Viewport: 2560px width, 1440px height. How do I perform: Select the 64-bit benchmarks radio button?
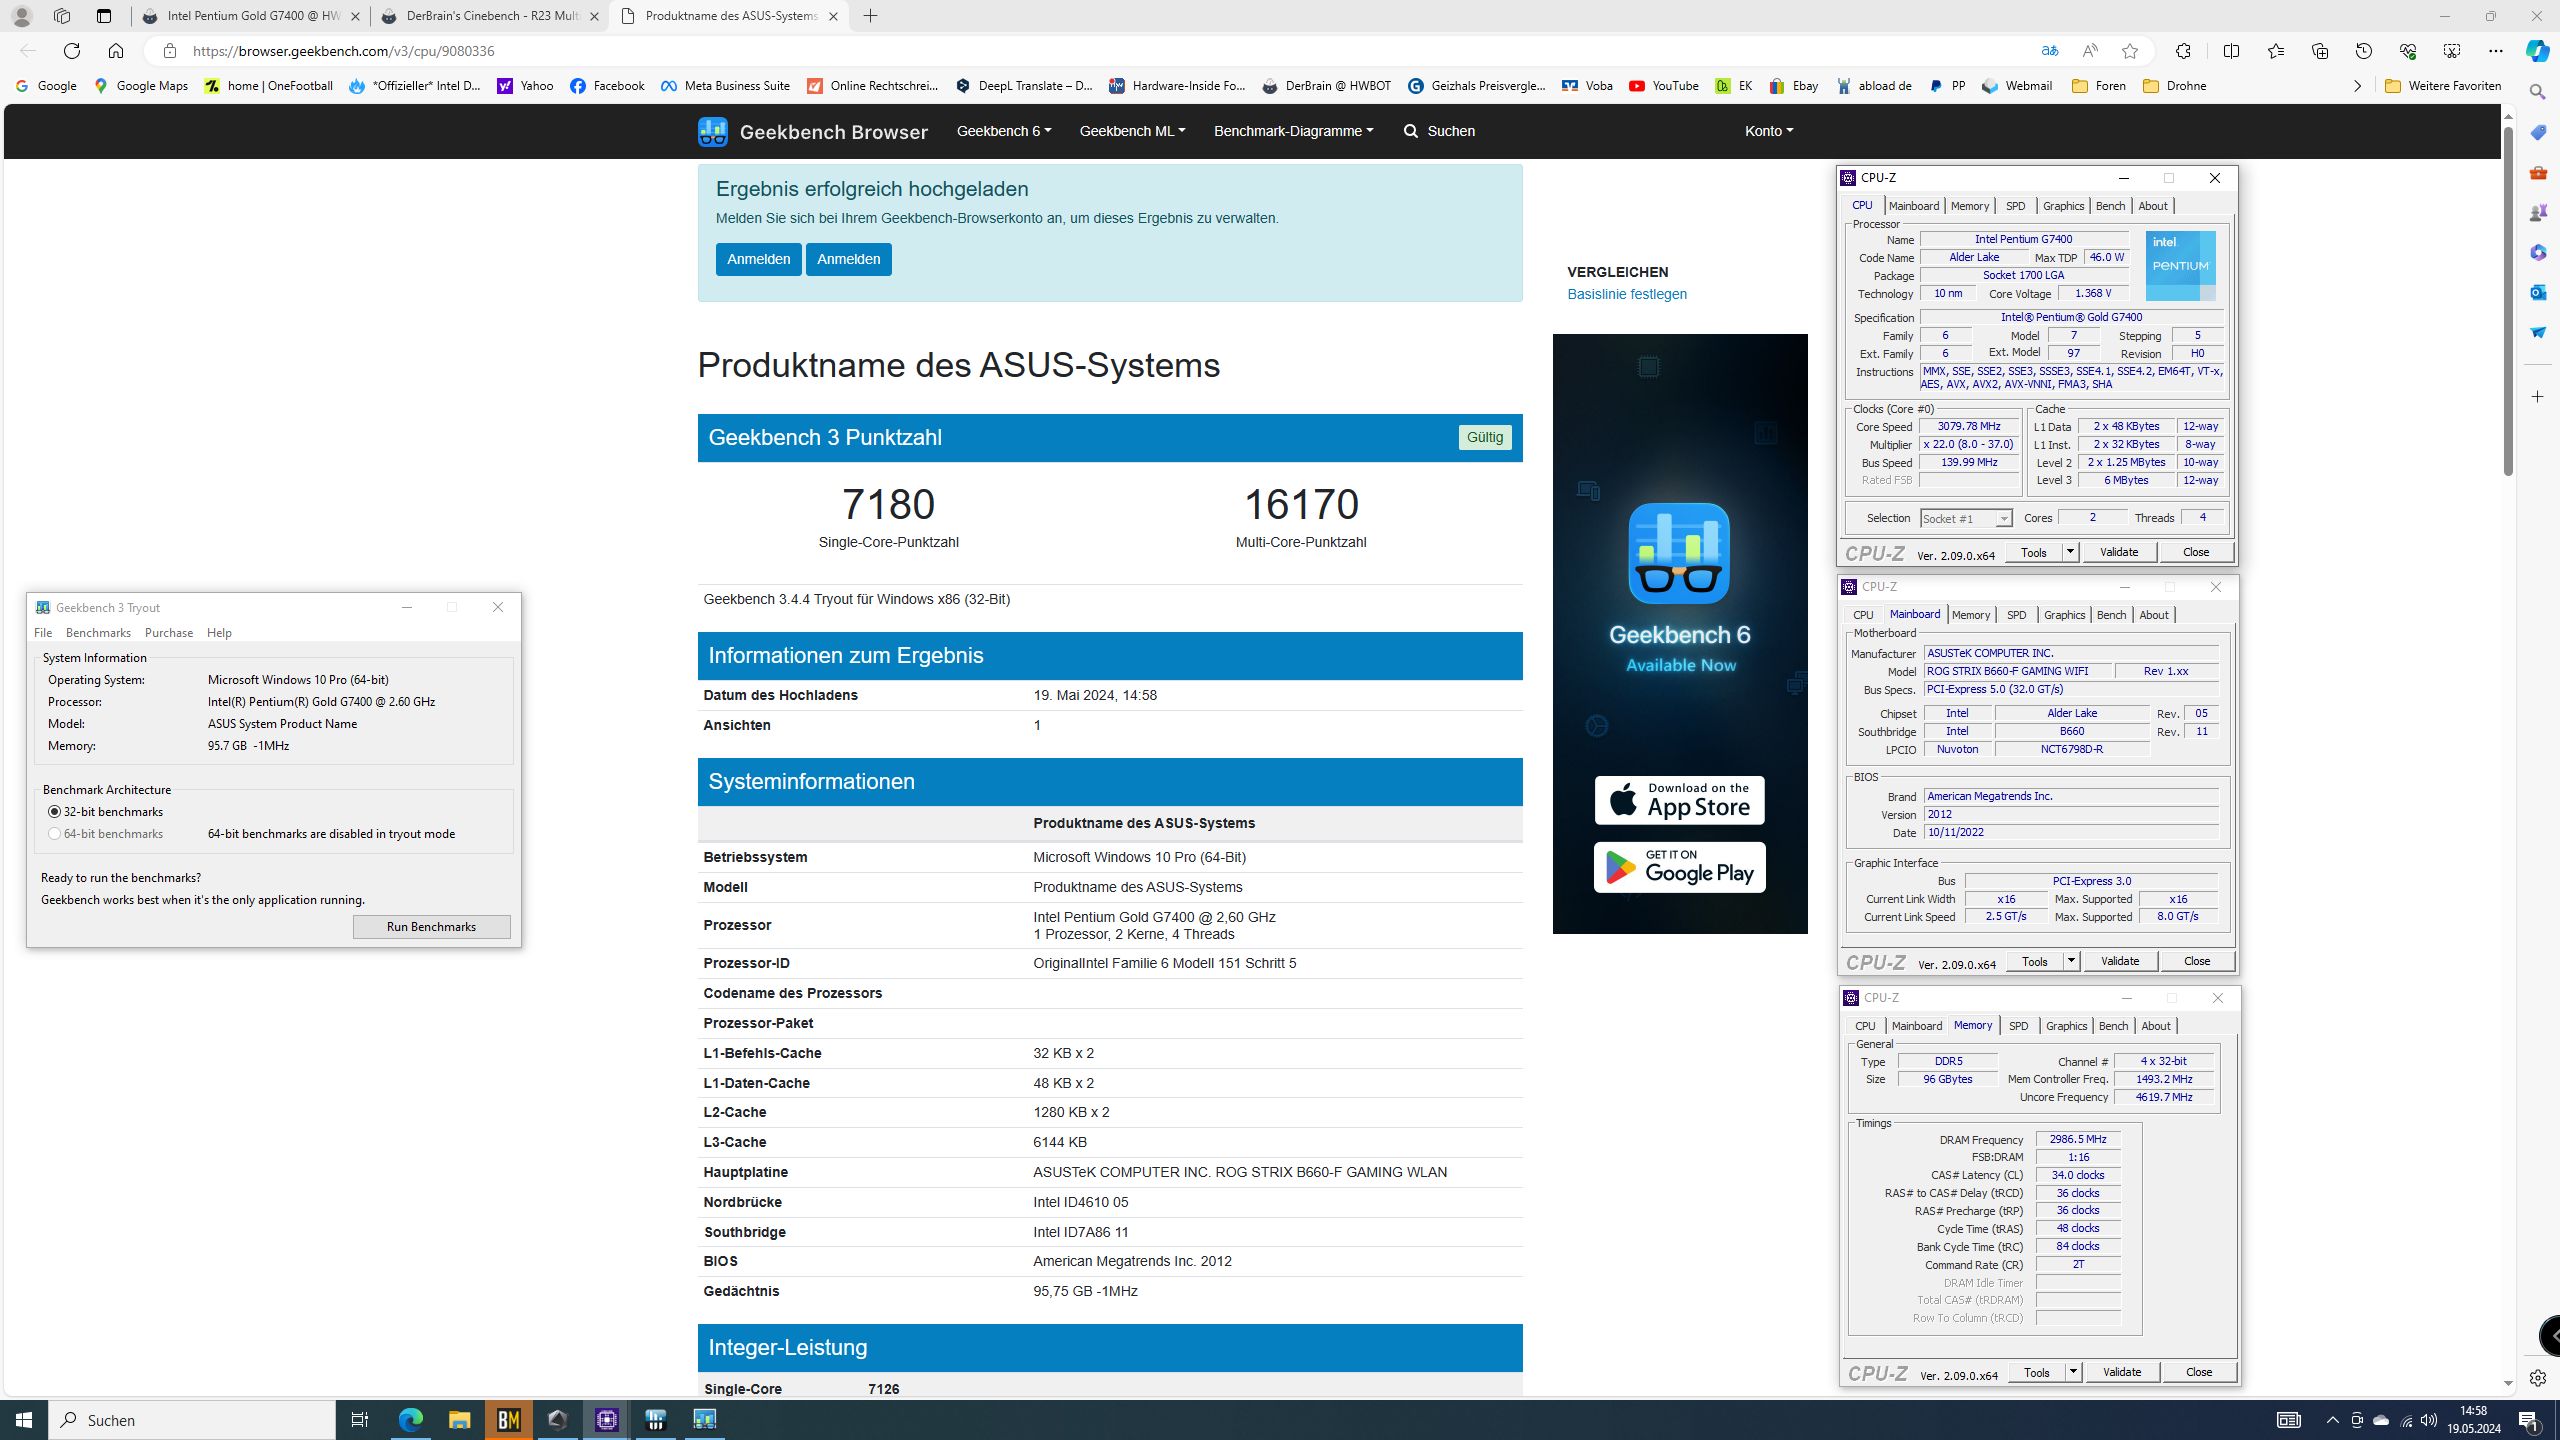54,834
